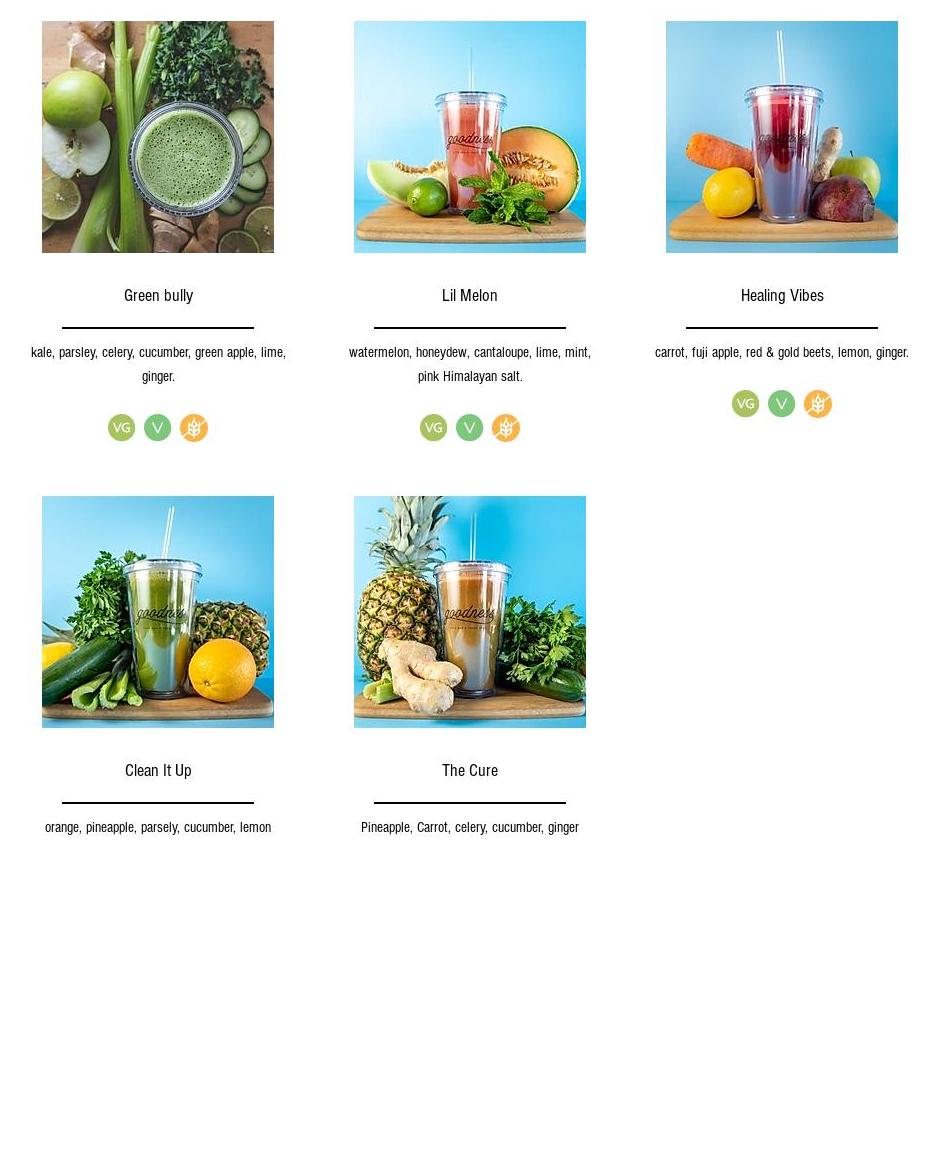Click the orange gluten-free icon under Green bully

click(x=194, y=428)
